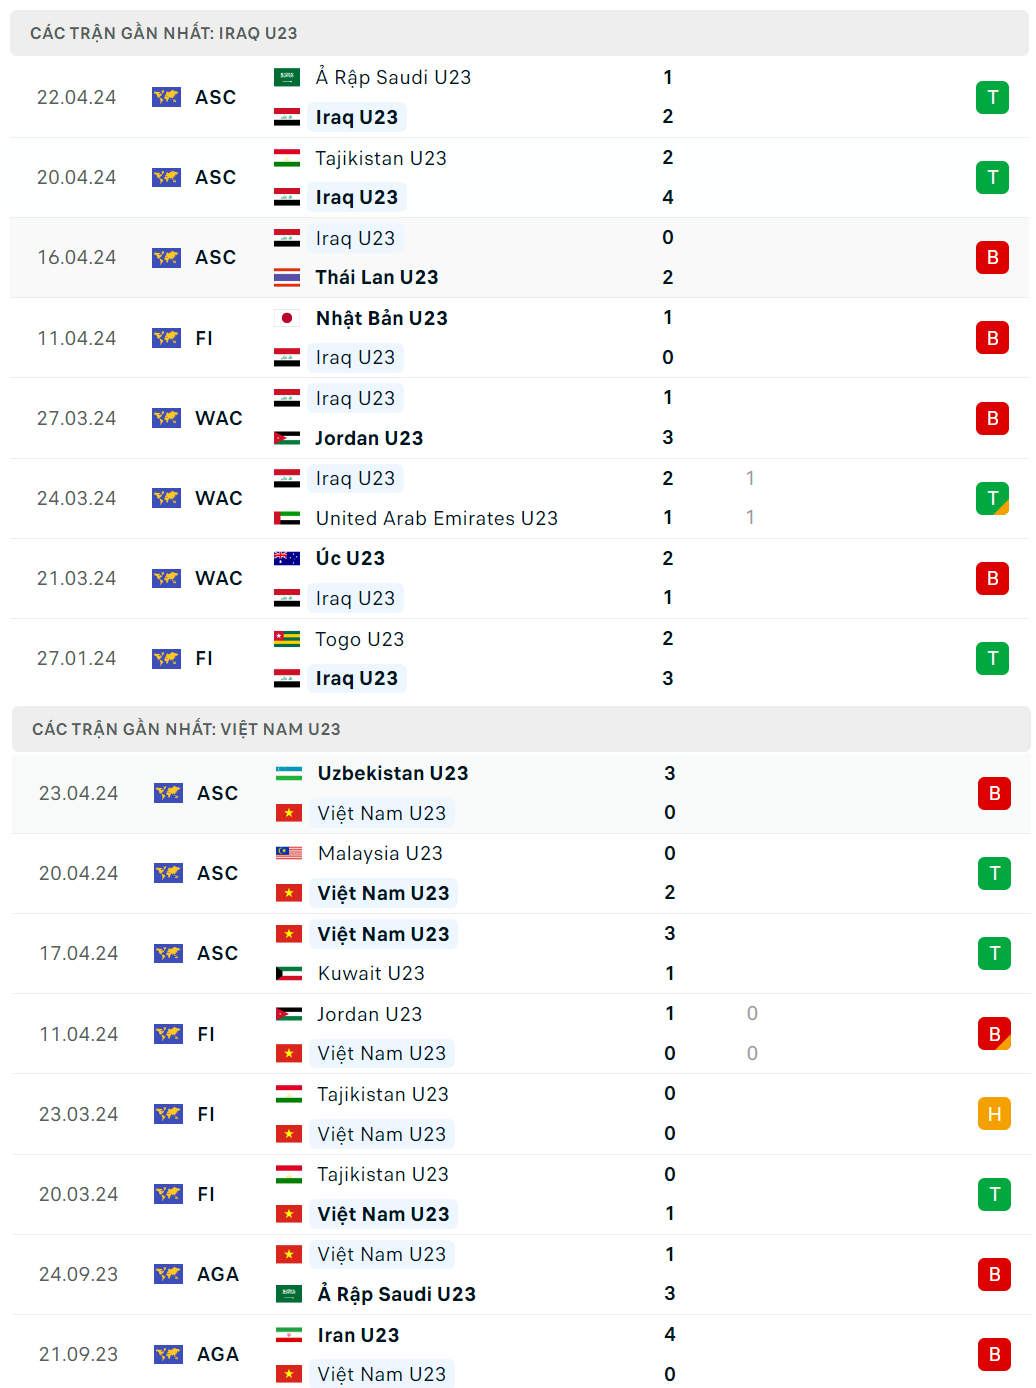Click the Australia flag icon beside Úc U23
Viewport: 1036px width, 1388px height.
[x=287, y=558]
